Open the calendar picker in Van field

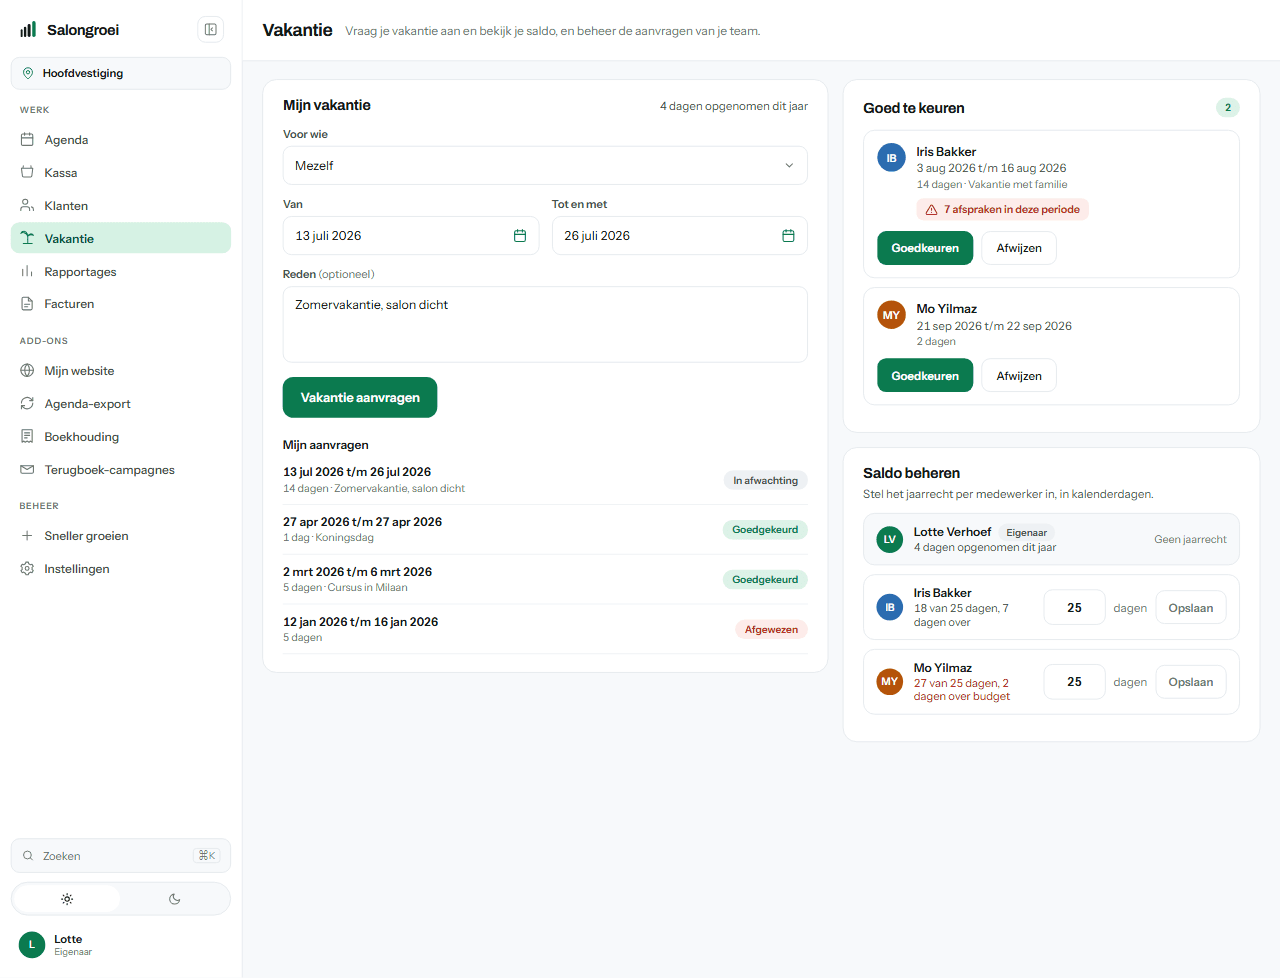point(520,236)
